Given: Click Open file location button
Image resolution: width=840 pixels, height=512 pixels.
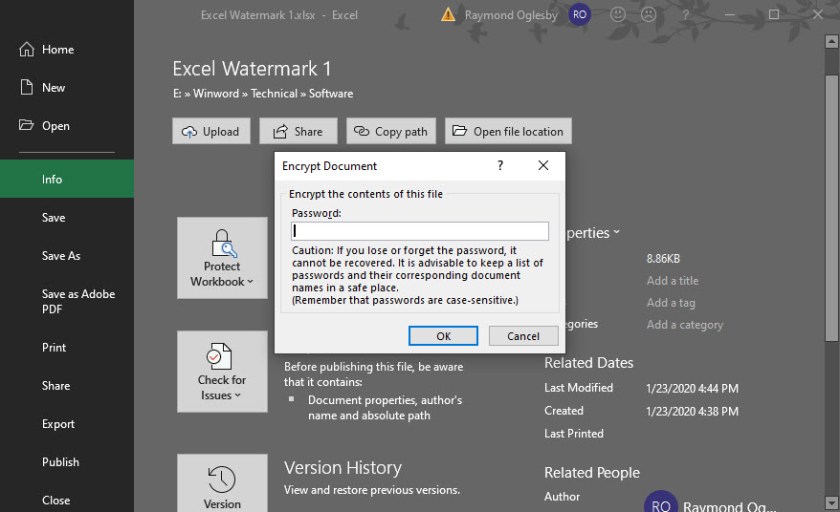Looking at the screenshot, I should [x=508, y=131].
